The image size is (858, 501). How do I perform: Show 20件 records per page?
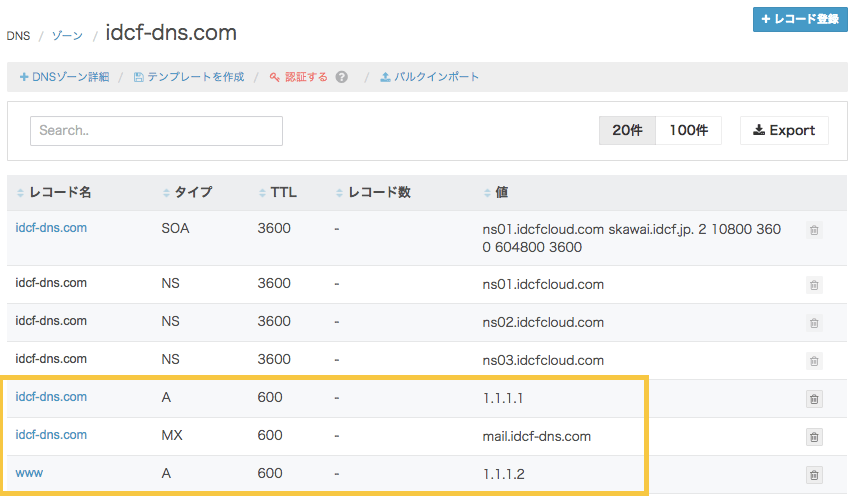(627, 130)
